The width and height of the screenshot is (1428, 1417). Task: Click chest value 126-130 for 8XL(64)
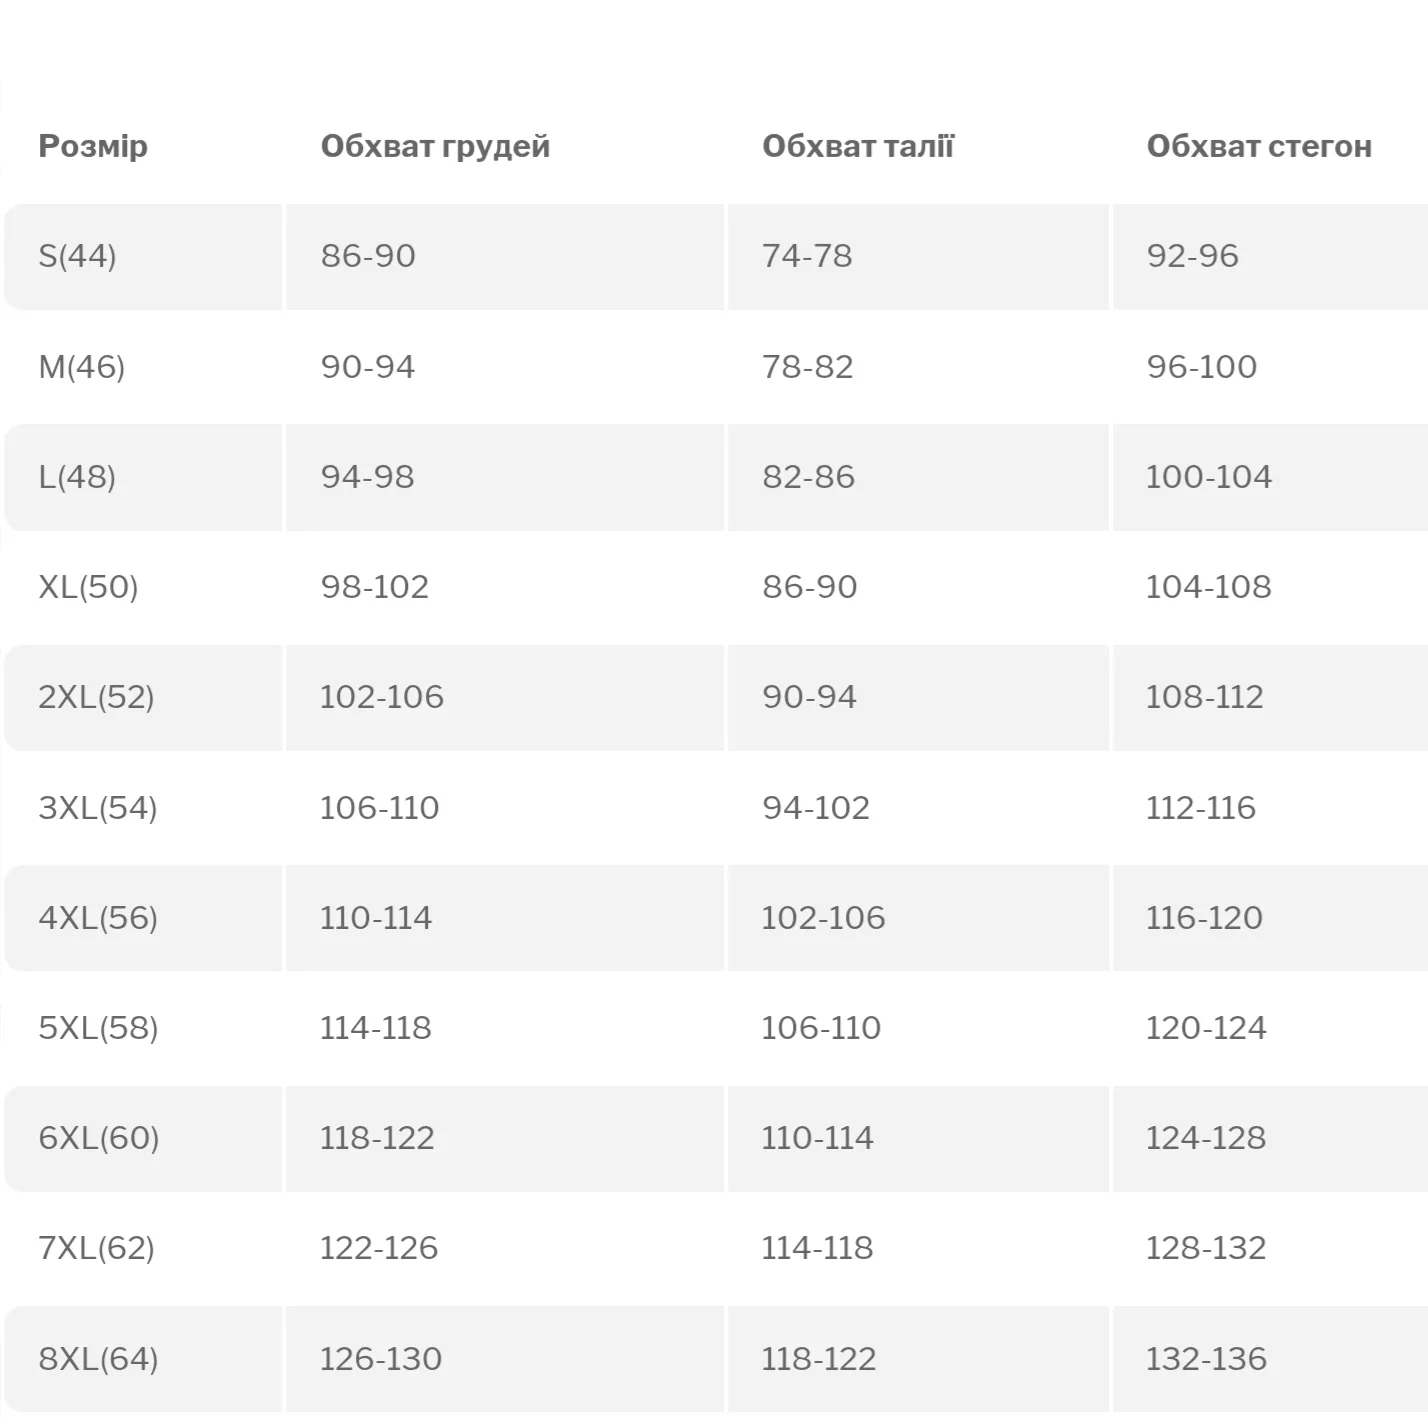tap(380, 1359)
